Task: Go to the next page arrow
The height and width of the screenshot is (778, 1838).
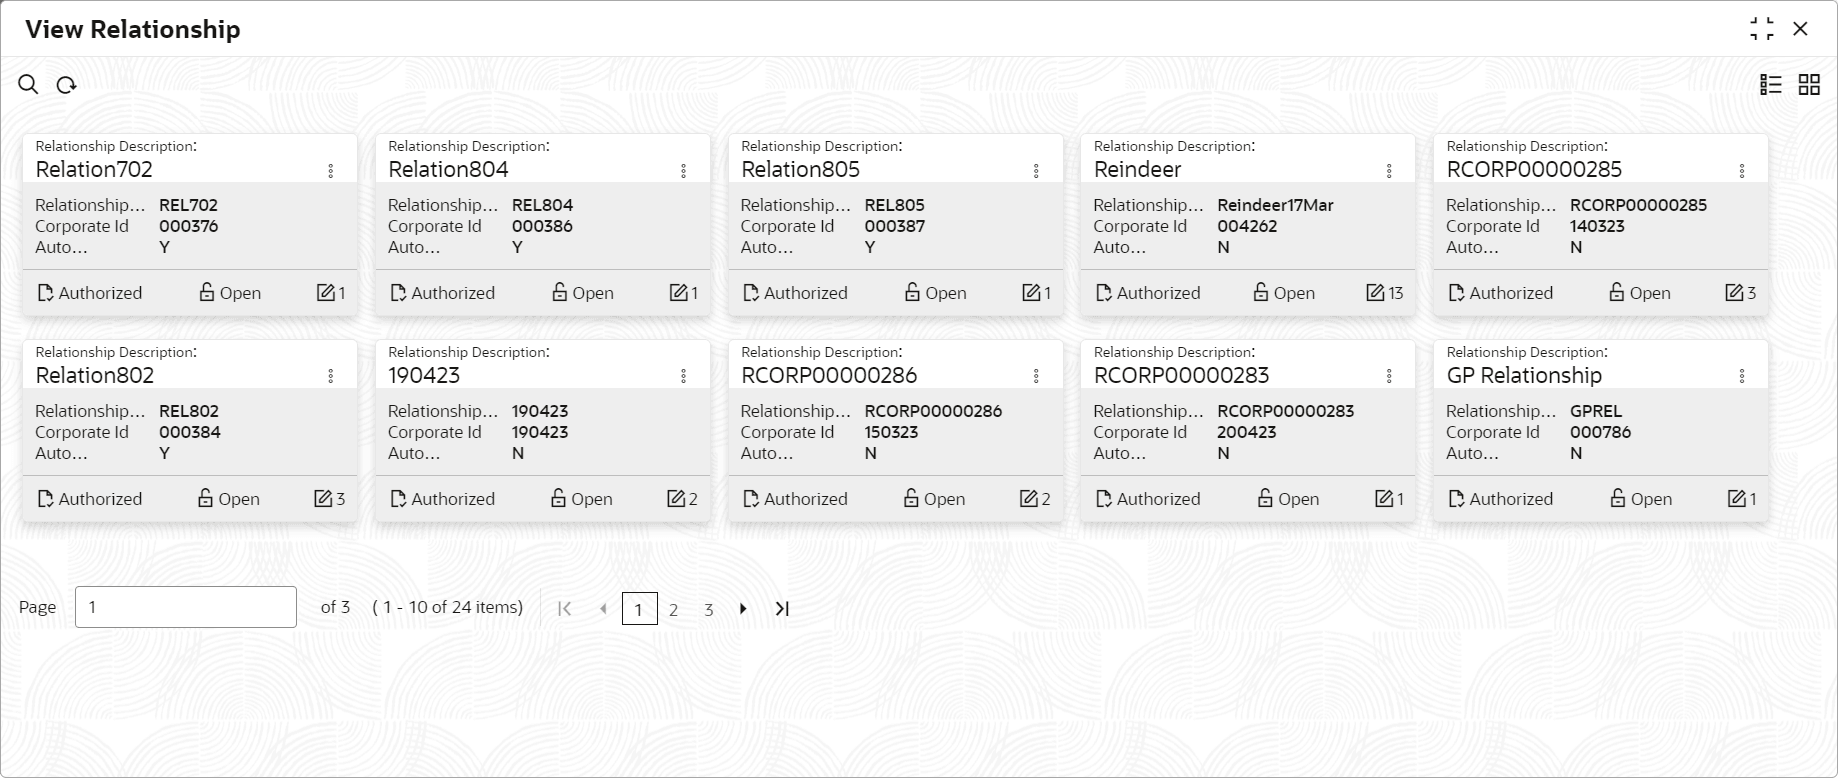Action: pyautogui.click(x=743, y=608)
